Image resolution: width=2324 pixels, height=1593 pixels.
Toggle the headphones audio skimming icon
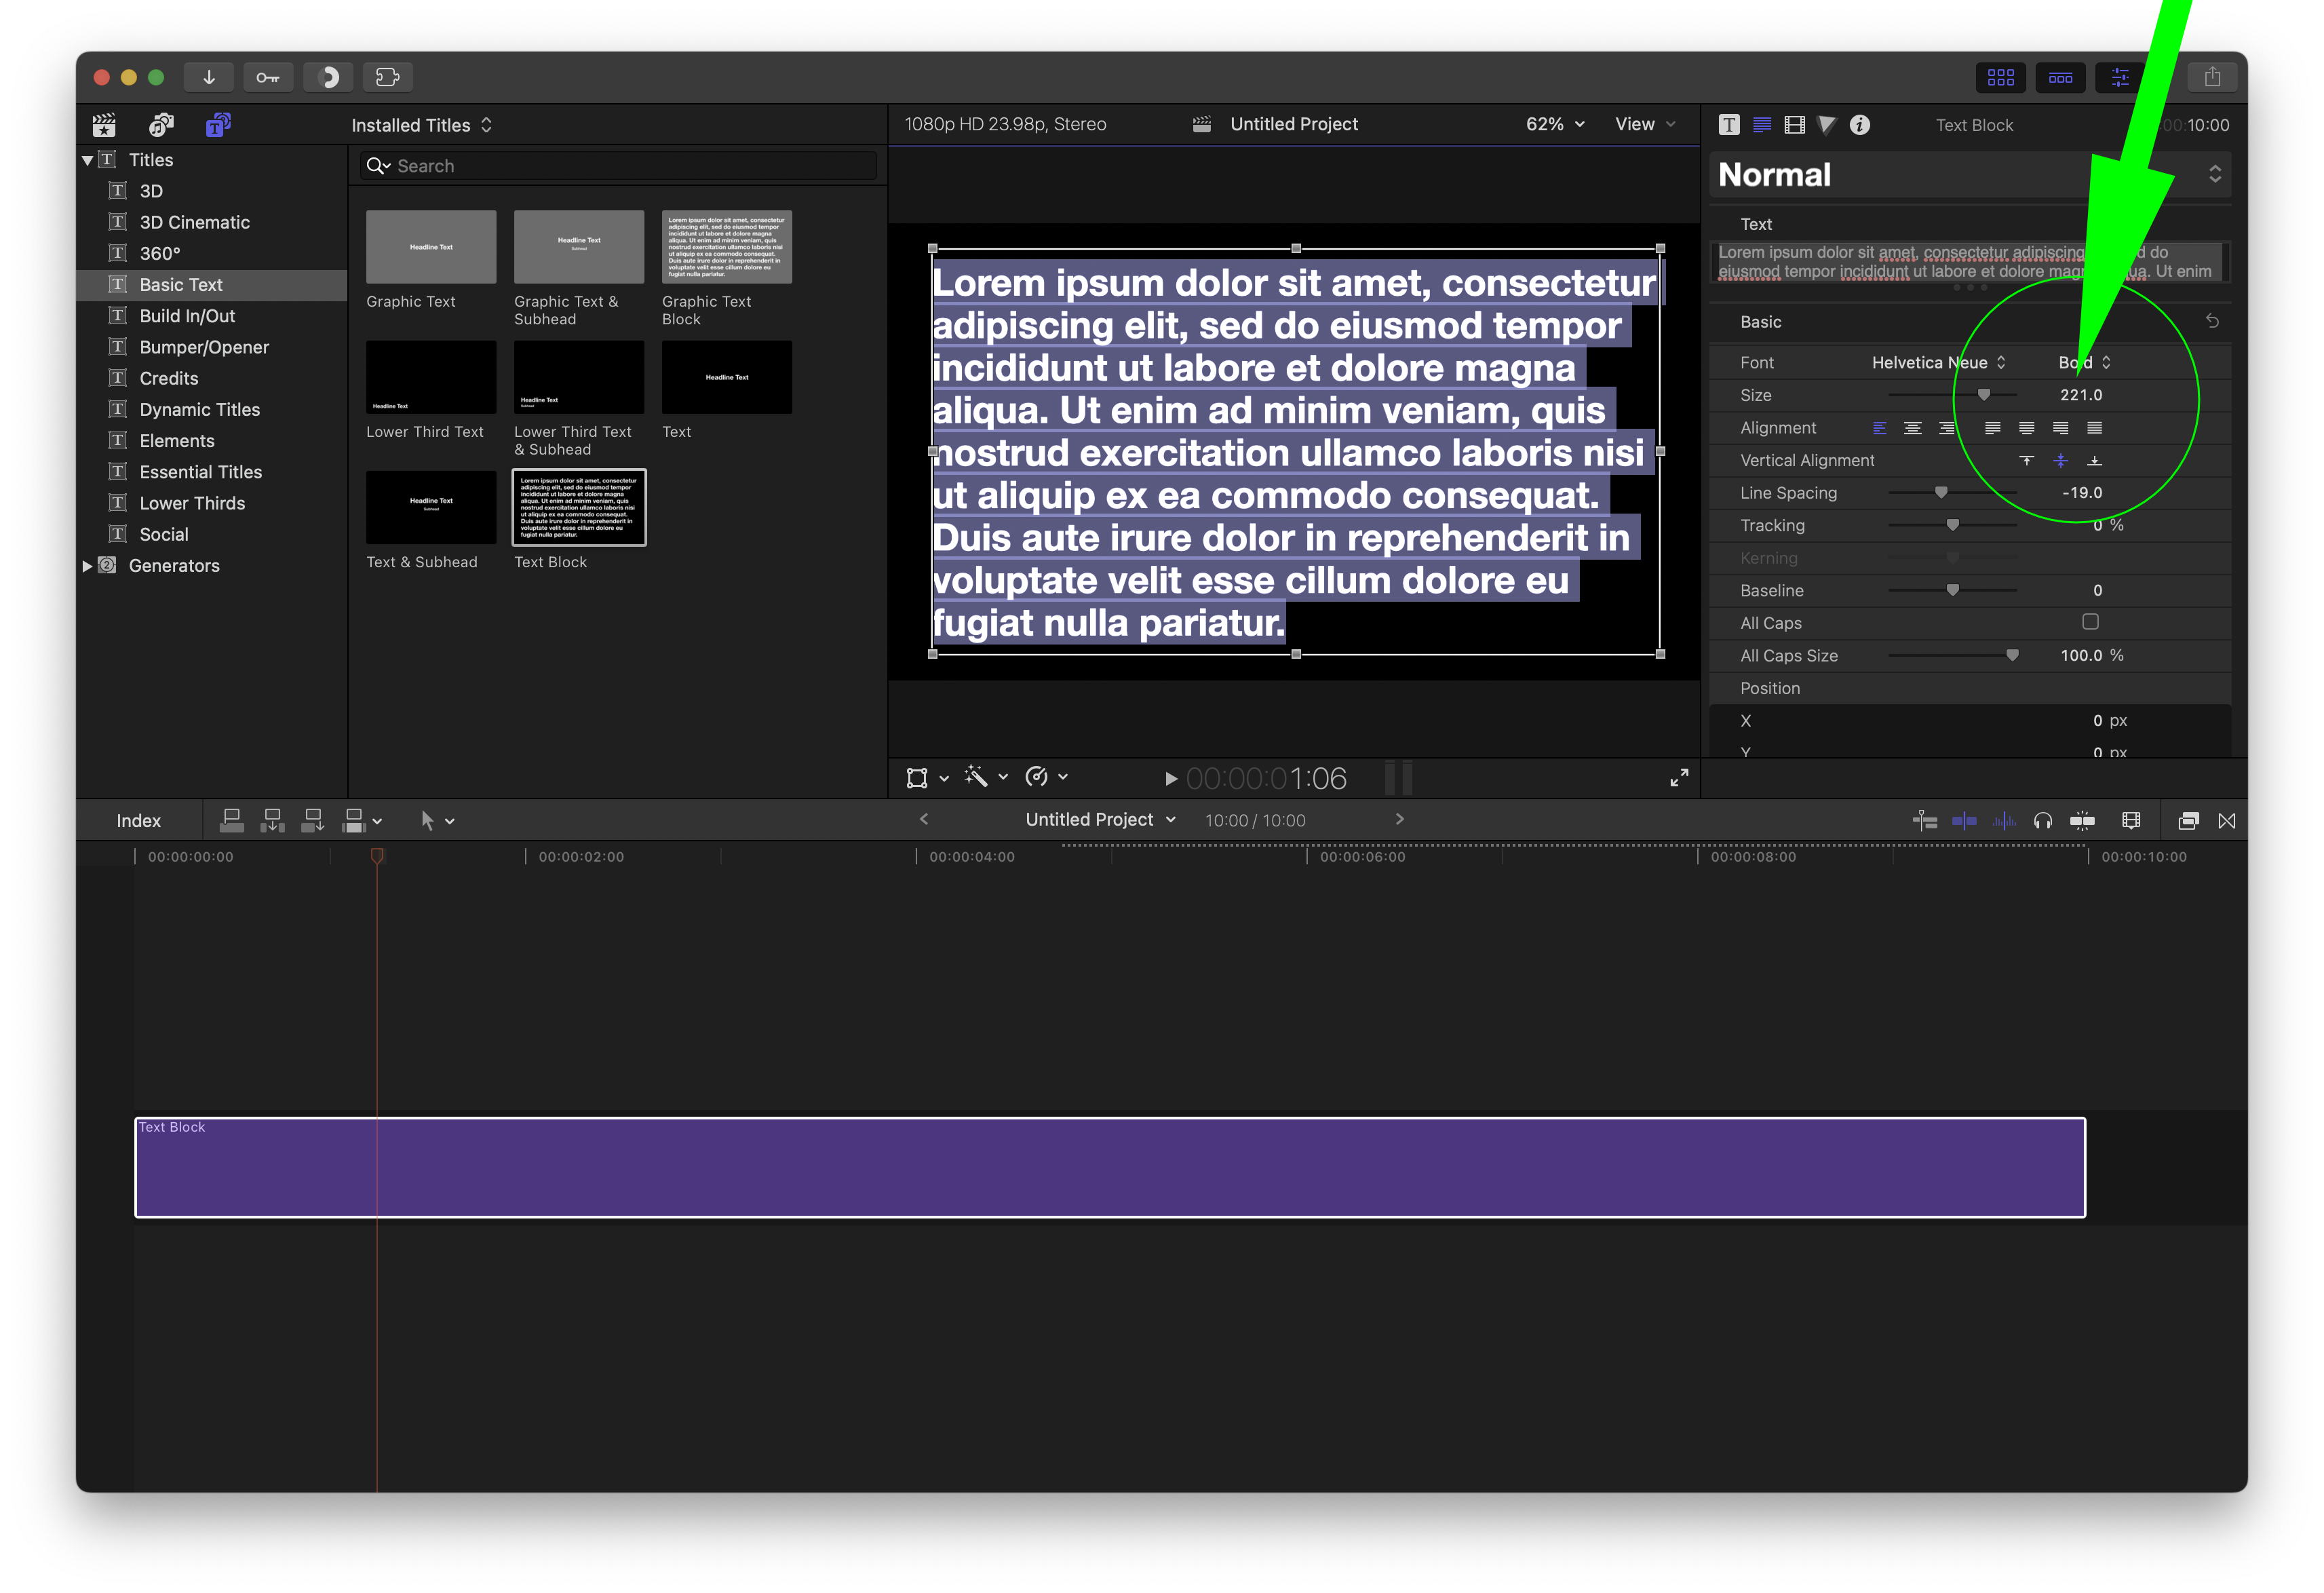[x=2042, y=821]
